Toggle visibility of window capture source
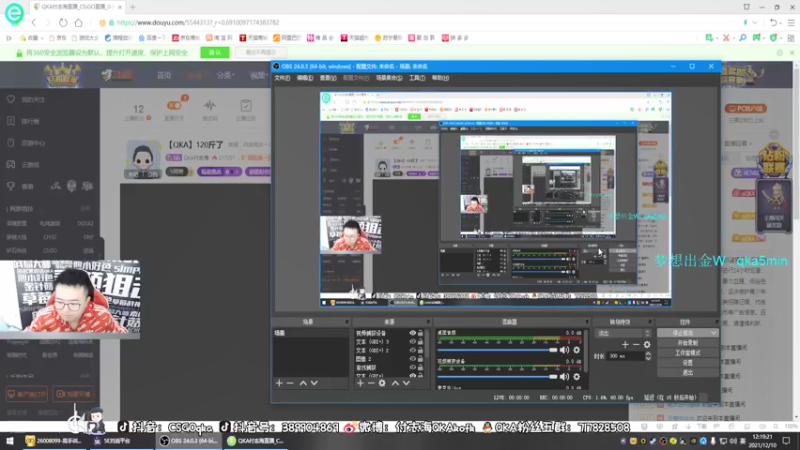 [x=412, y=367]
